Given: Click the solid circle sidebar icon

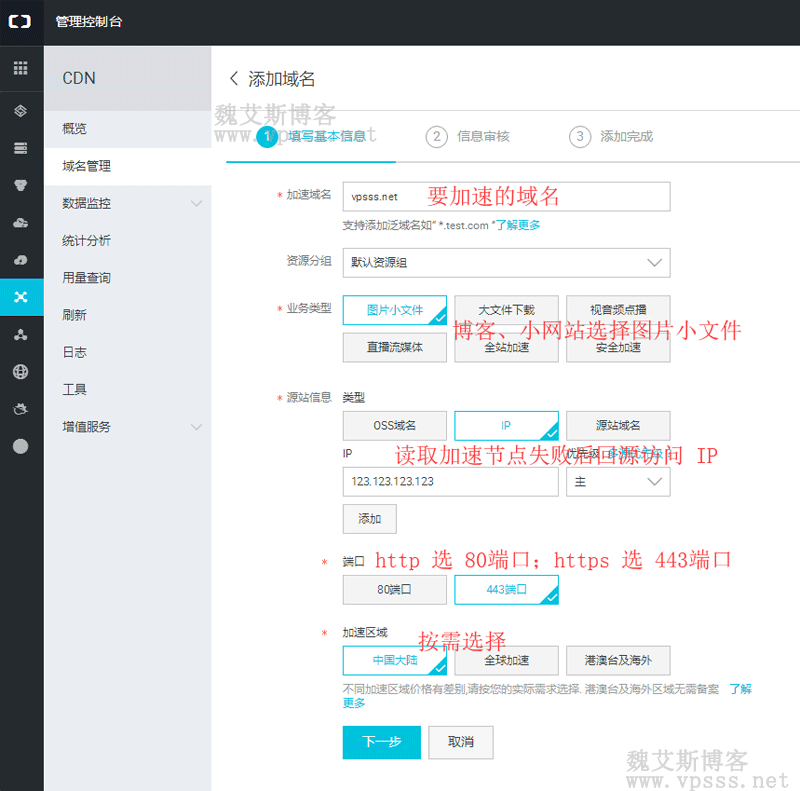Looking at the screenshot, I should [21, 447].
